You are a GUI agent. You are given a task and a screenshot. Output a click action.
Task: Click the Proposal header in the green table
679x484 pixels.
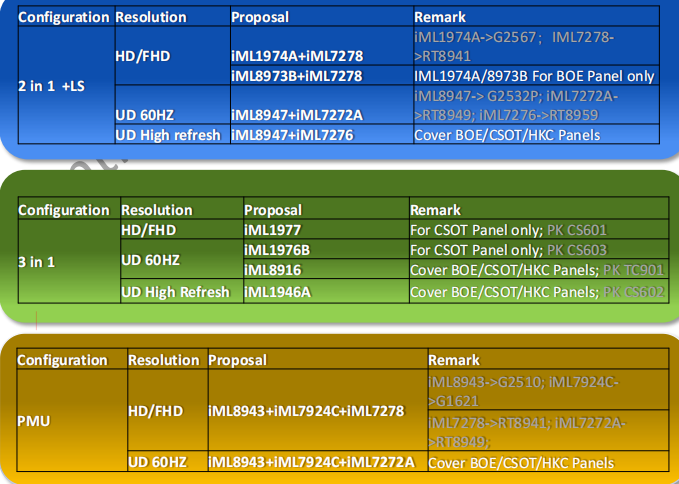pos(273,210)
